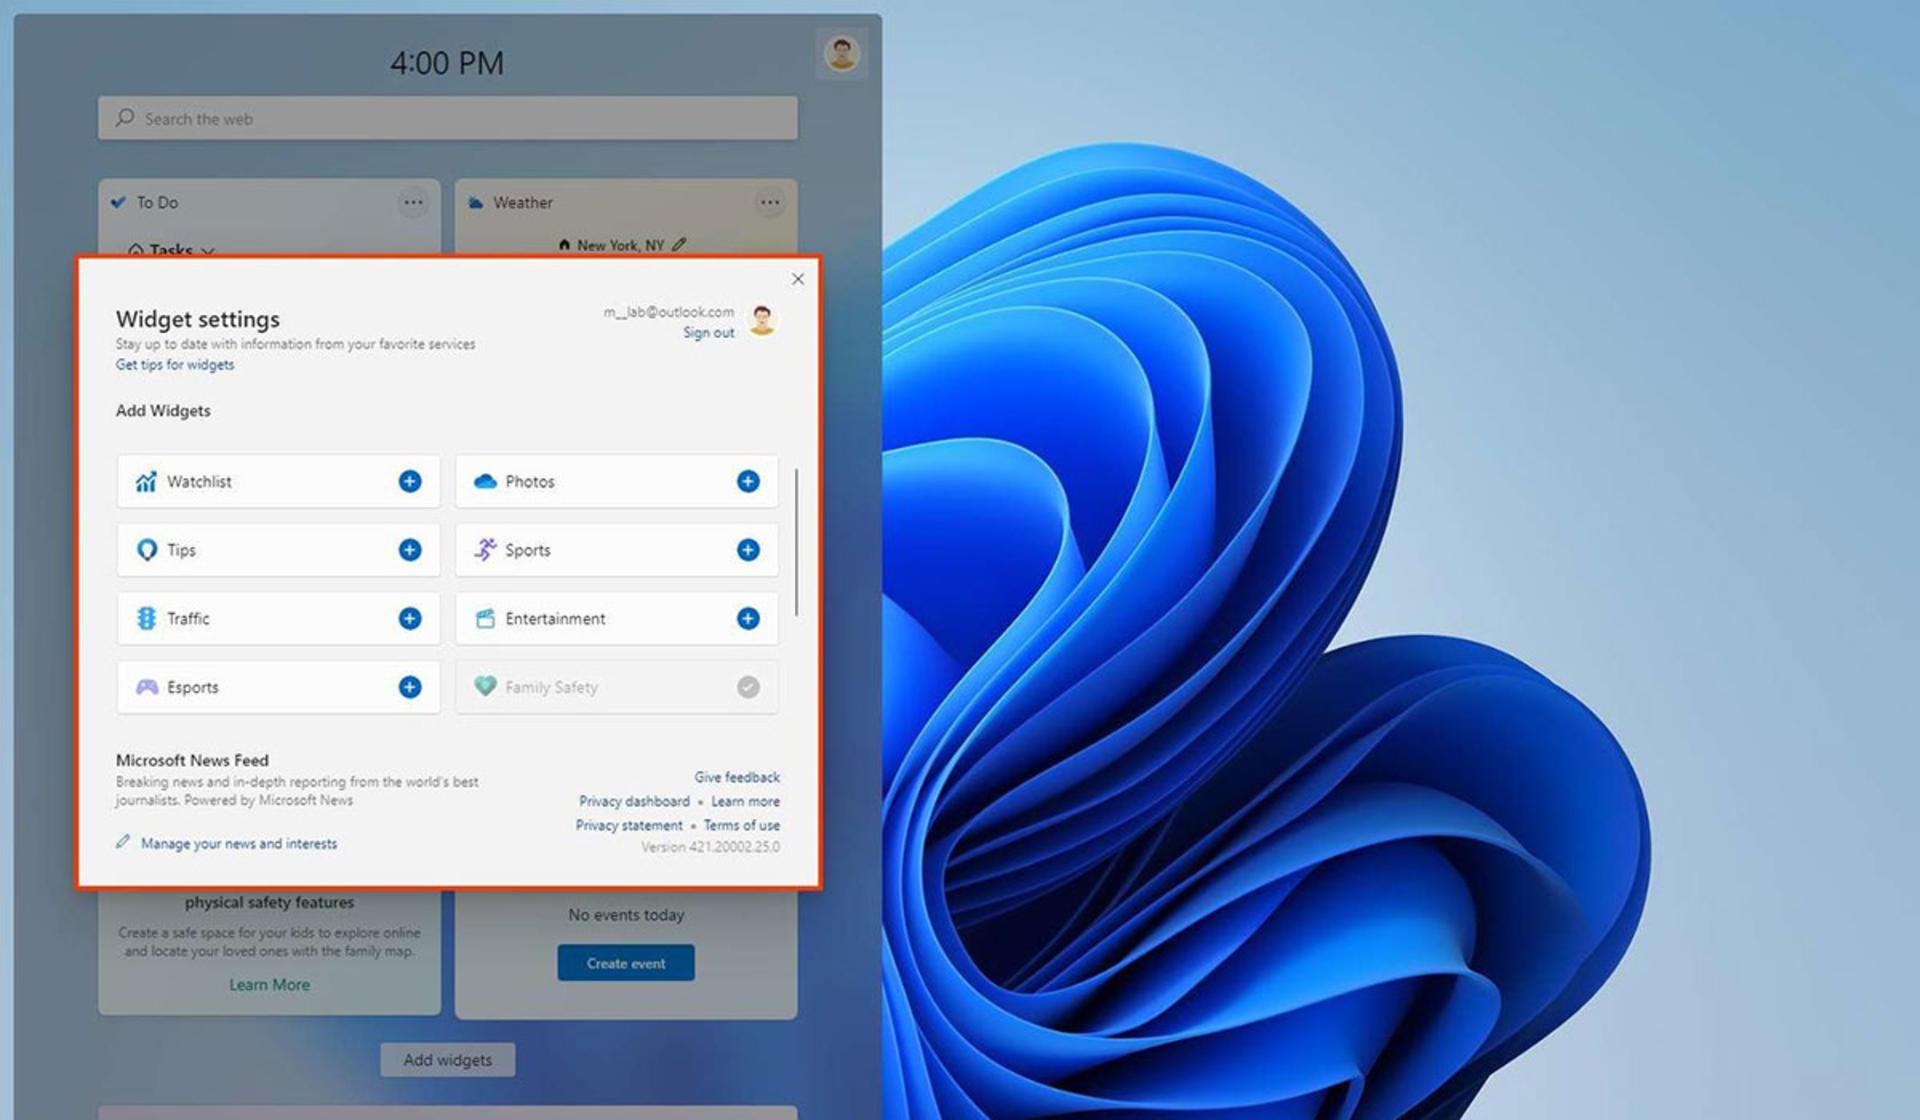Click the account avatar in Widget settings
This screenshot has width=1920, height=1120.
pyautogui.click(x=762, y=320)
